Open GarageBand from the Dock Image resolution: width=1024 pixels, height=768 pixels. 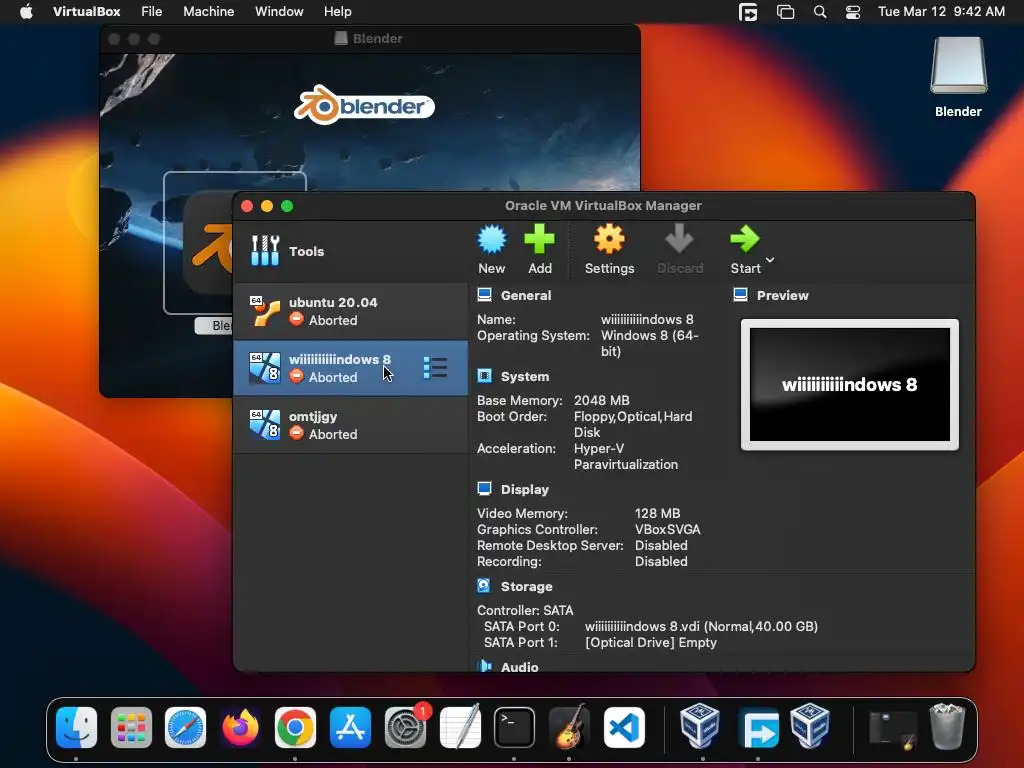pos(569,726)
